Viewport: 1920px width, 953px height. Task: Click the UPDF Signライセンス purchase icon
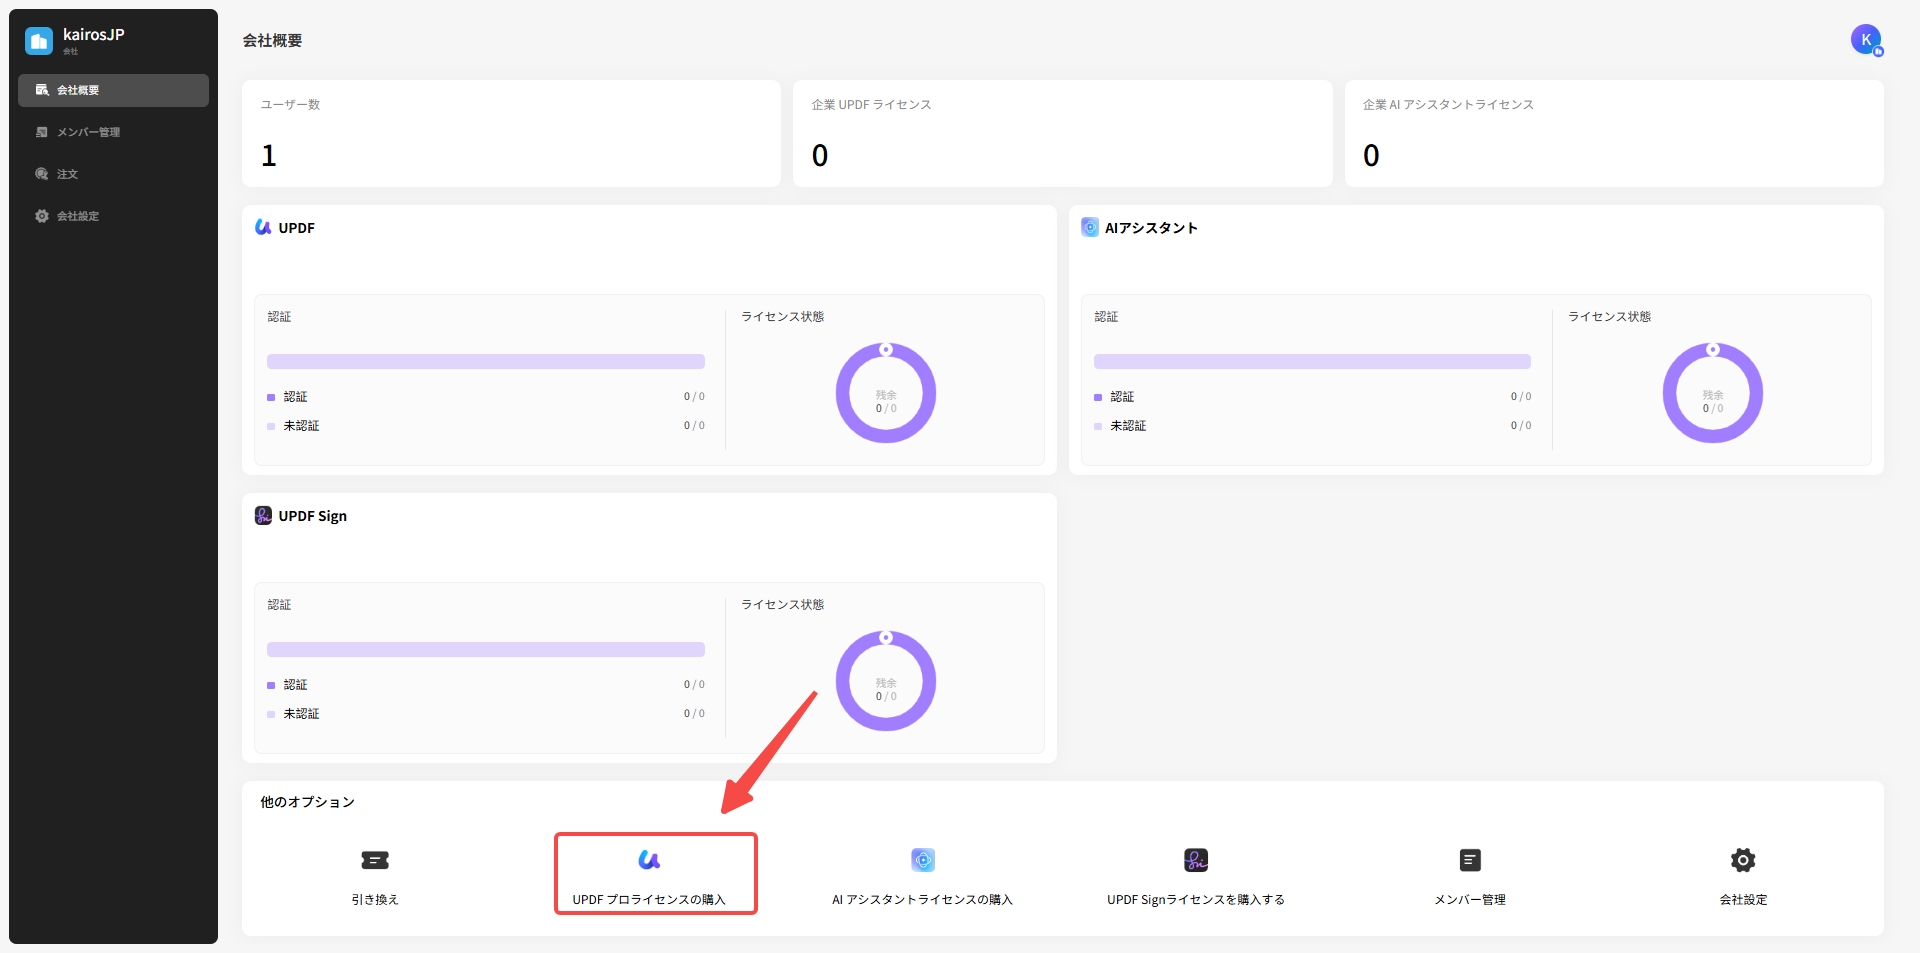click(1196, 860)
